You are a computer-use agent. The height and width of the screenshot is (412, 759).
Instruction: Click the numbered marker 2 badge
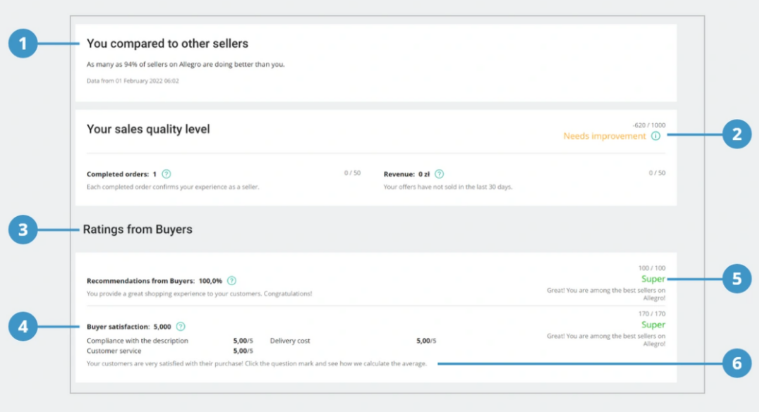tap(735, 136)
